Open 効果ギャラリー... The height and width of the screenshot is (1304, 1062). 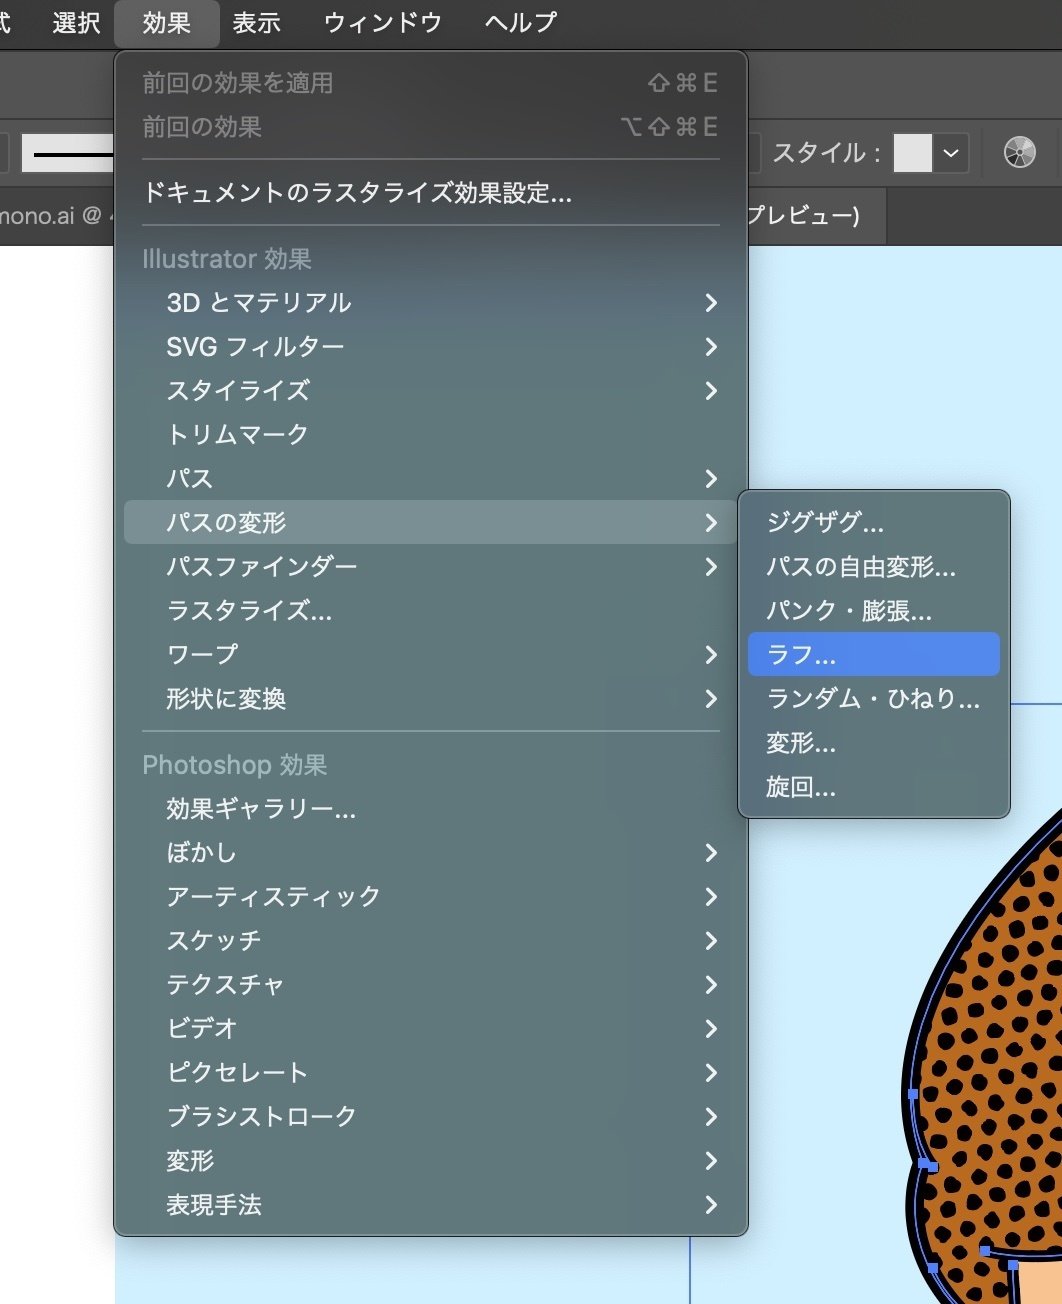tap(431, 808)
